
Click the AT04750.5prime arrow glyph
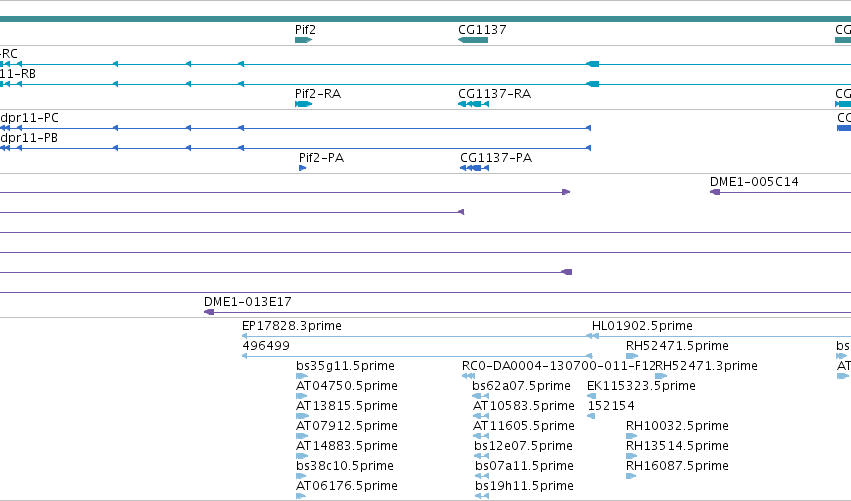coord(301,396)
